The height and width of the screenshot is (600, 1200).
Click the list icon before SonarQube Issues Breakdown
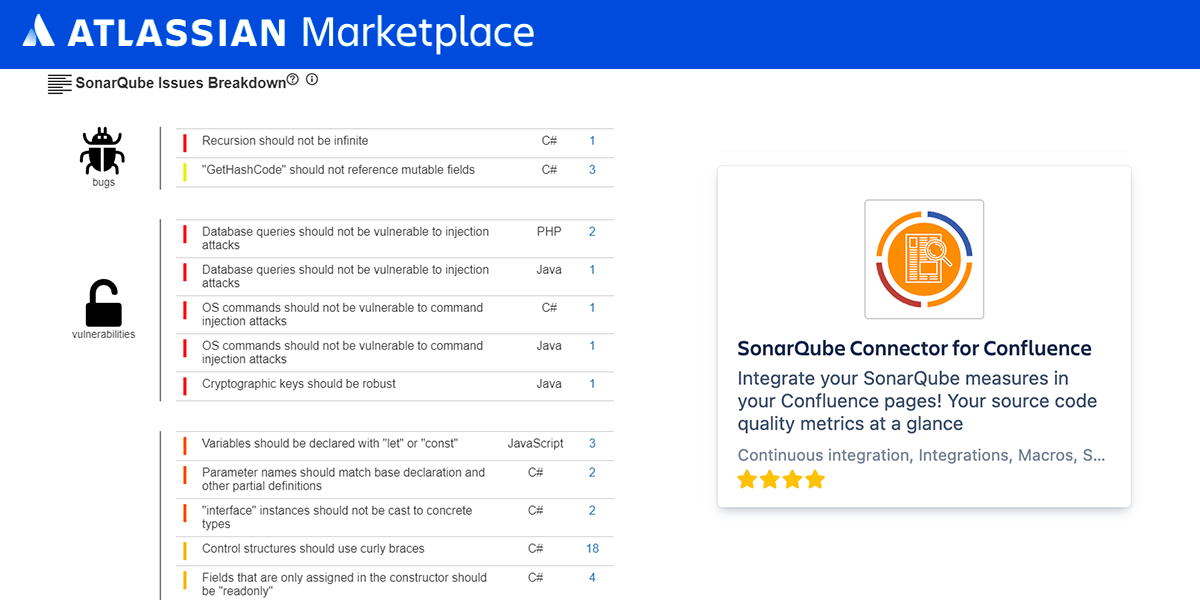coord(60,84)
